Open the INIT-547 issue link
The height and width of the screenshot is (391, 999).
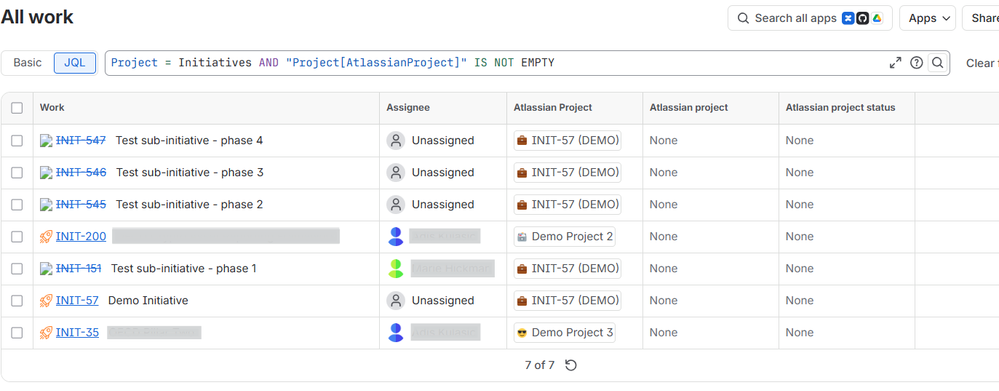tap(81, 141)
